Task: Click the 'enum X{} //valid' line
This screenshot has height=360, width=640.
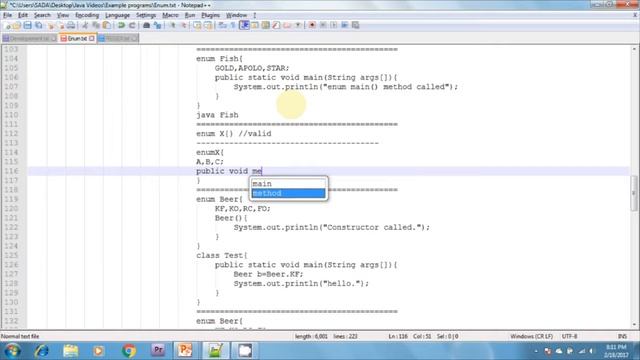Action: [x=233, y=134]
